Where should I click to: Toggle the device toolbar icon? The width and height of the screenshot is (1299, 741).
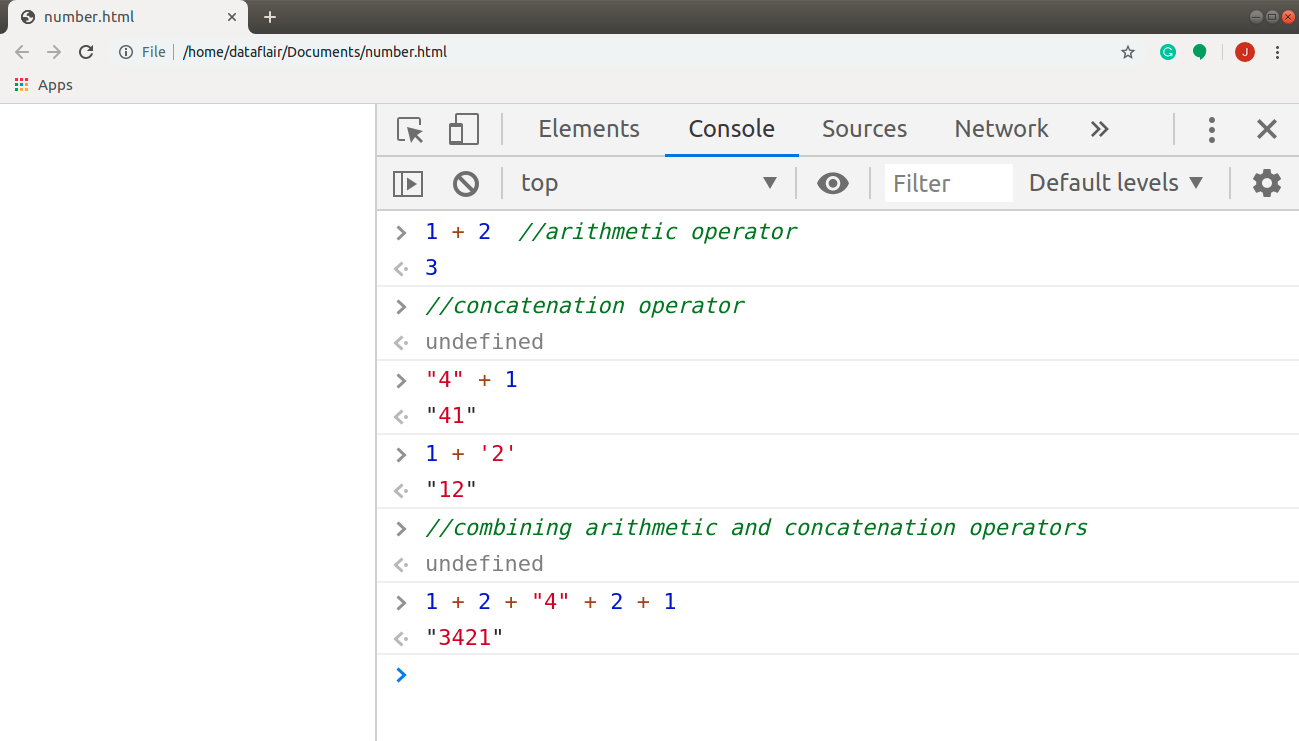click(463, 130)
